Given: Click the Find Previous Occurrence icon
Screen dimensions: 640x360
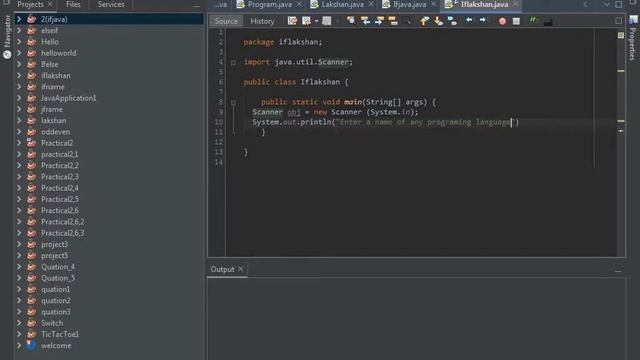Looking at the screenshot, I should pyautogui.click(x=365, y=21).
